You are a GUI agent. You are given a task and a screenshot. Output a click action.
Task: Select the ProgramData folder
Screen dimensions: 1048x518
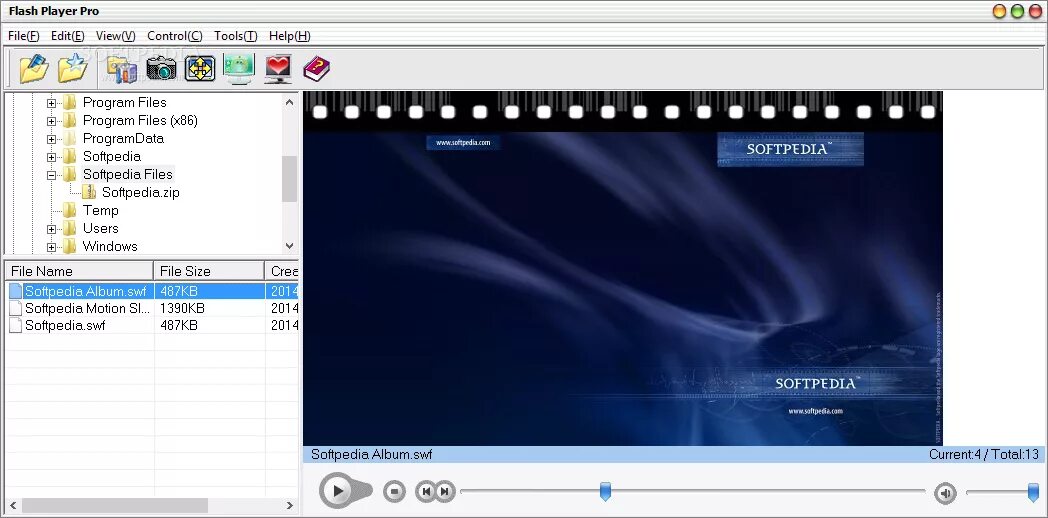123,138
